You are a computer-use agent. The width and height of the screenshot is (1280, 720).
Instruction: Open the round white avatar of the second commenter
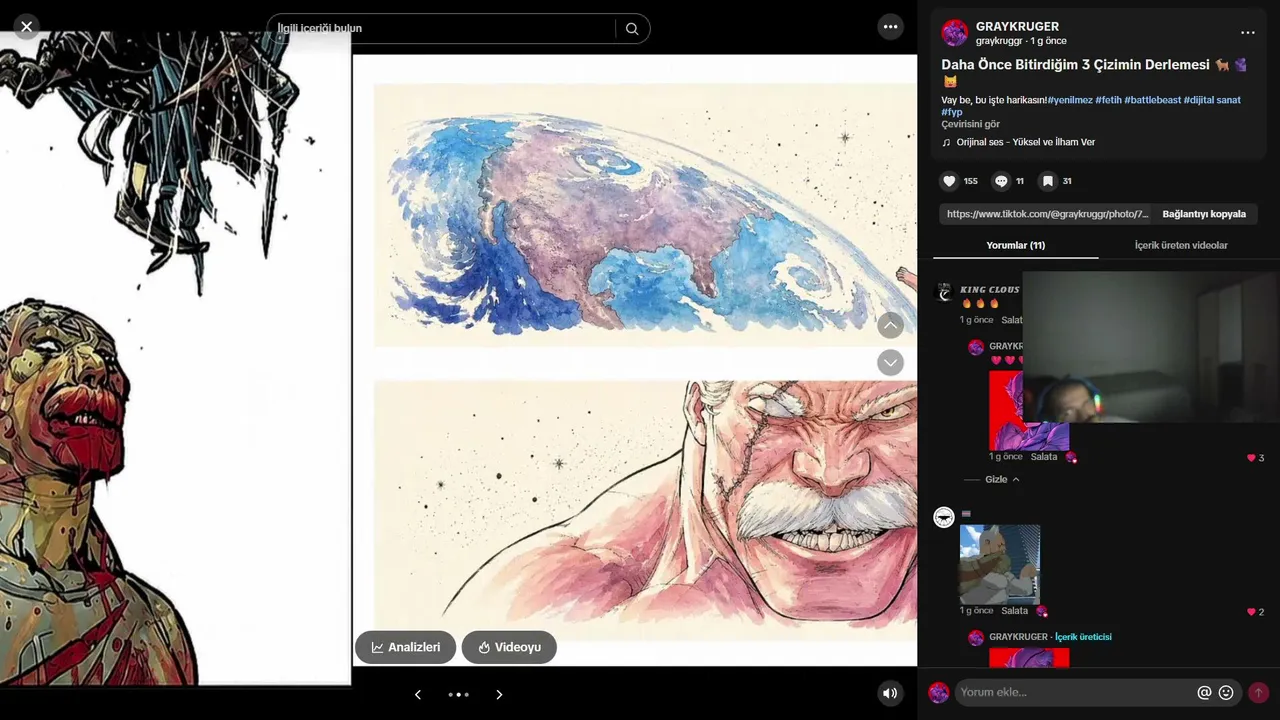(x=944, y=517)
